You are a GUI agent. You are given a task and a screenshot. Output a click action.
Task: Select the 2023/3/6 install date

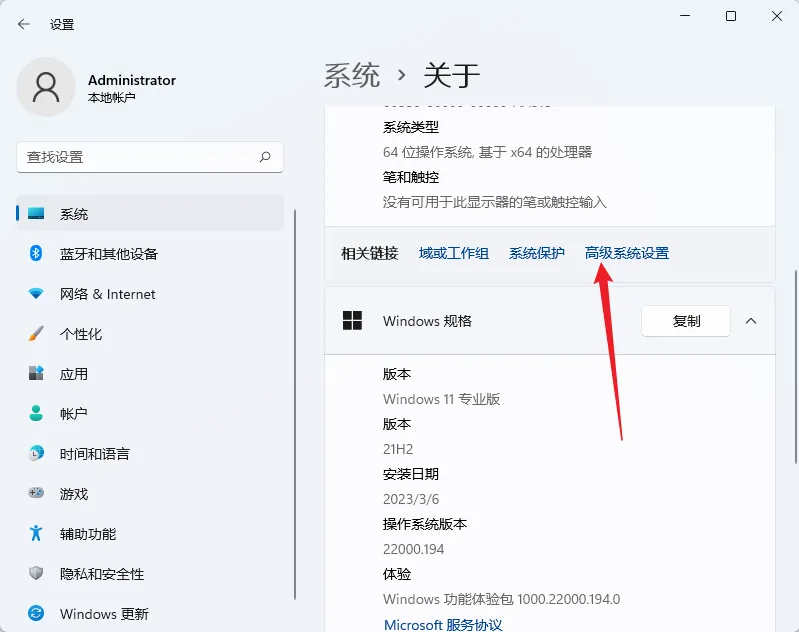pos(411,499)
